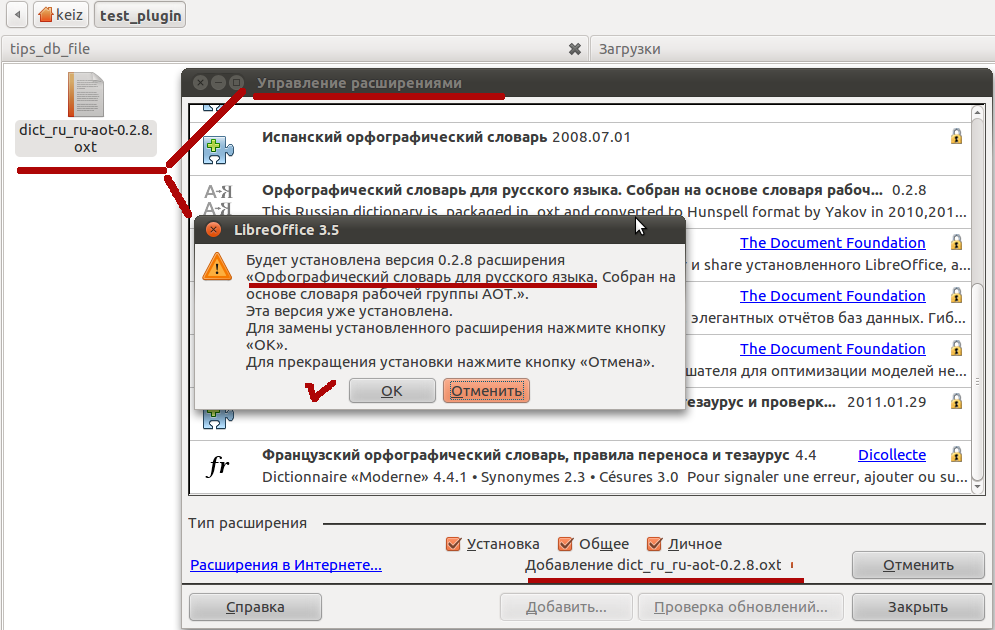This screenshot has height=630, width=995.
Task: Click the lock icon next to Dicollecte
Action: (x=956, y=454)
